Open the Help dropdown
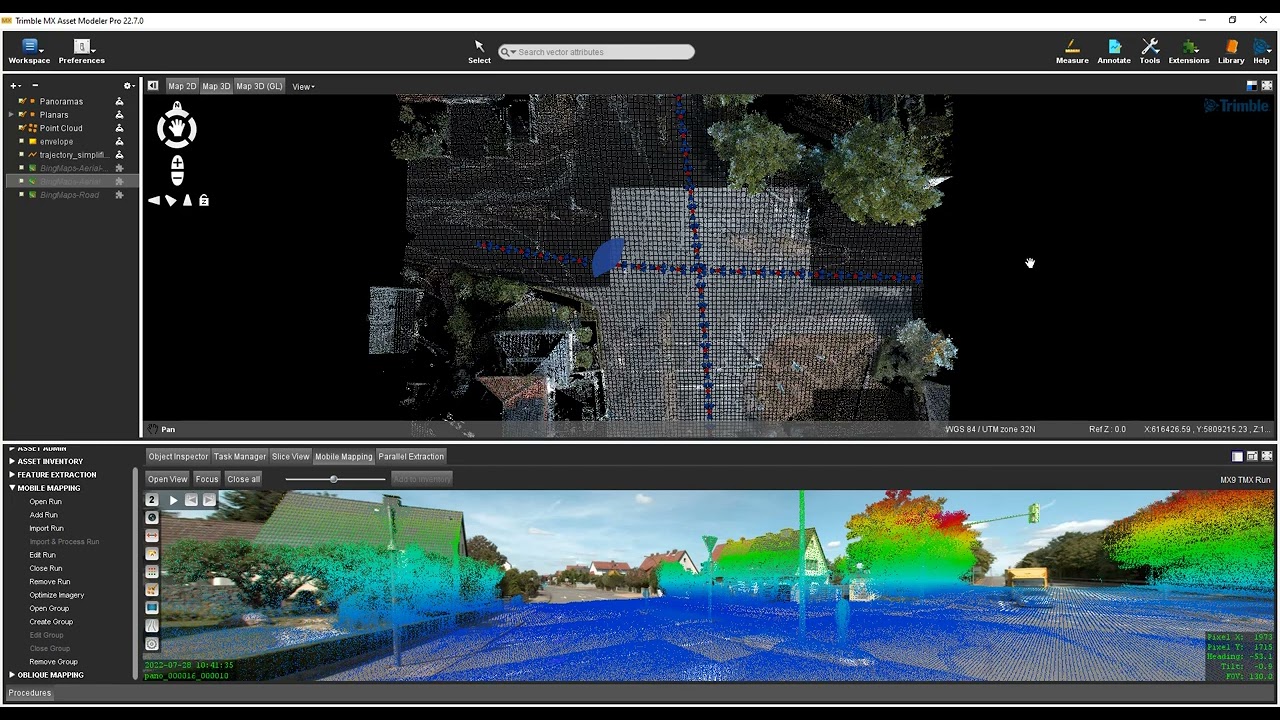This screenshot has height=720, width=1280. pyautogui.click(x=1262, y=52)
